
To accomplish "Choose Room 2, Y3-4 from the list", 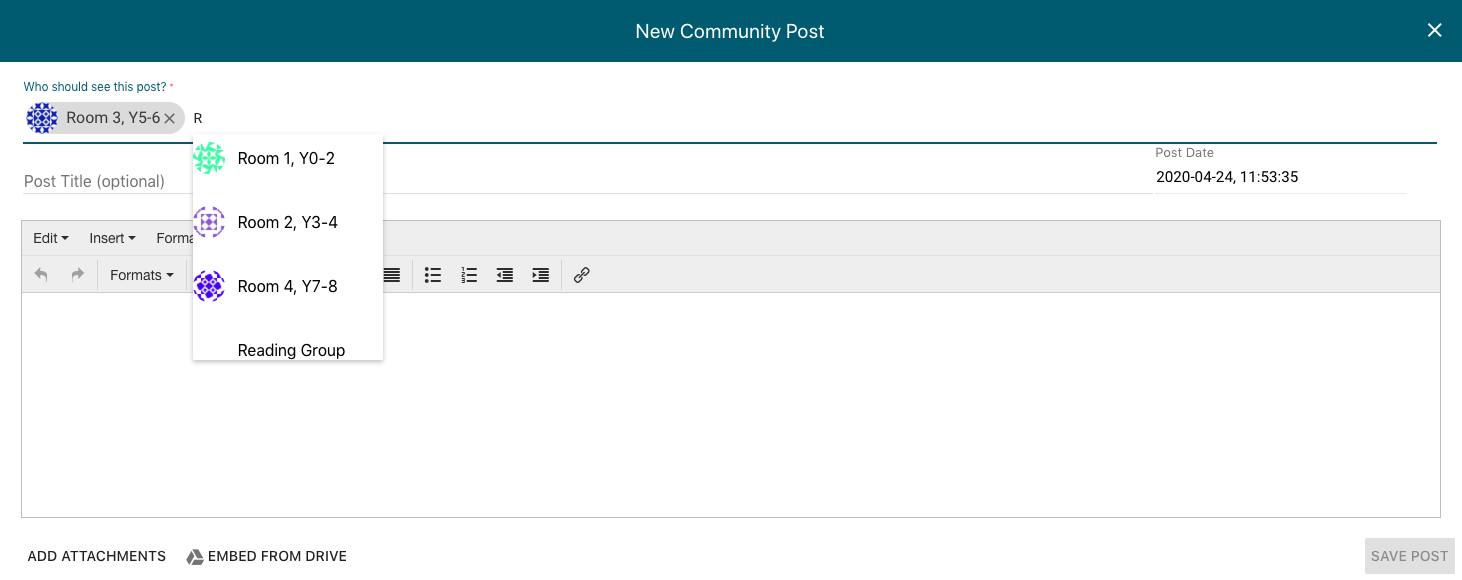I will coord(287,222).
